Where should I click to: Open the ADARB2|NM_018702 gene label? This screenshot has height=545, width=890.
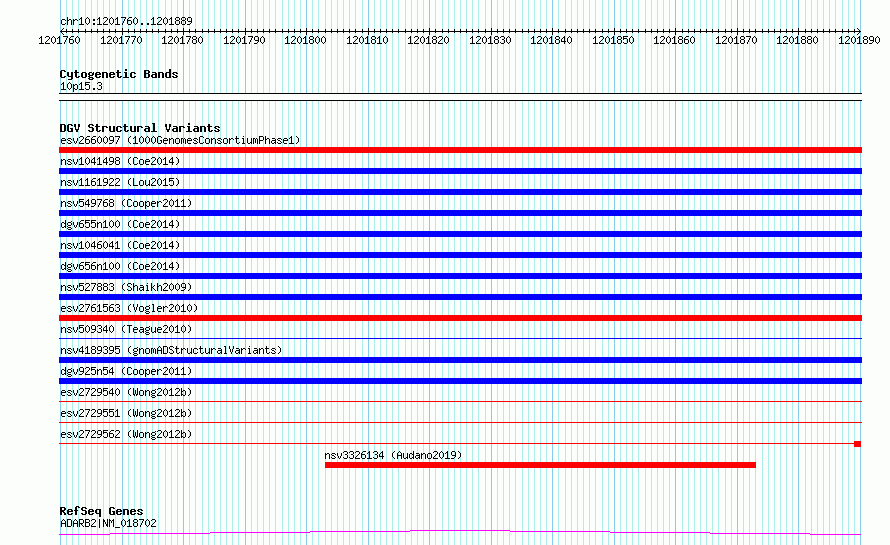[108, 523]
